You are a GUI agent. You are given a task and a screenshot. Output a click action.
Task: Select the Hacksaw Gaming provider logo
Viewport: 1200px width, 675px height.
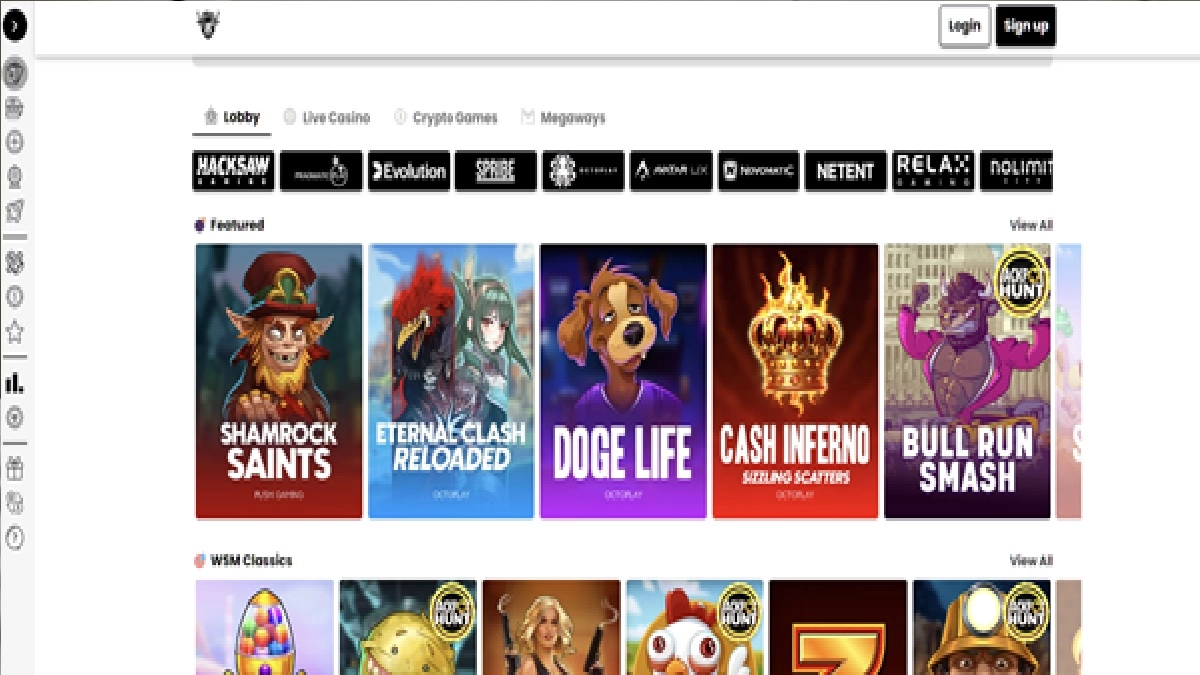pyautogui.click(x=233, y=171)
